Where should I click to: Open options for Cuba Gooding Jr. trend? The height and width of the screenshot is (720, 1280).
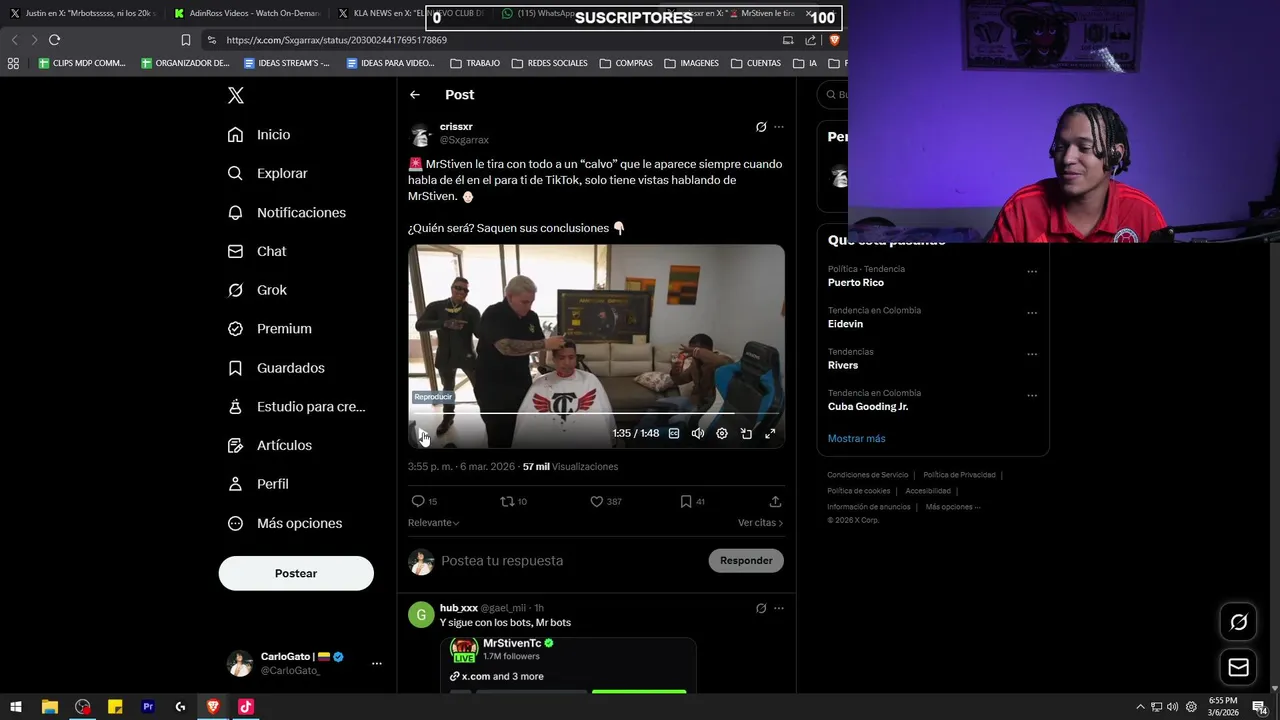1032,395
